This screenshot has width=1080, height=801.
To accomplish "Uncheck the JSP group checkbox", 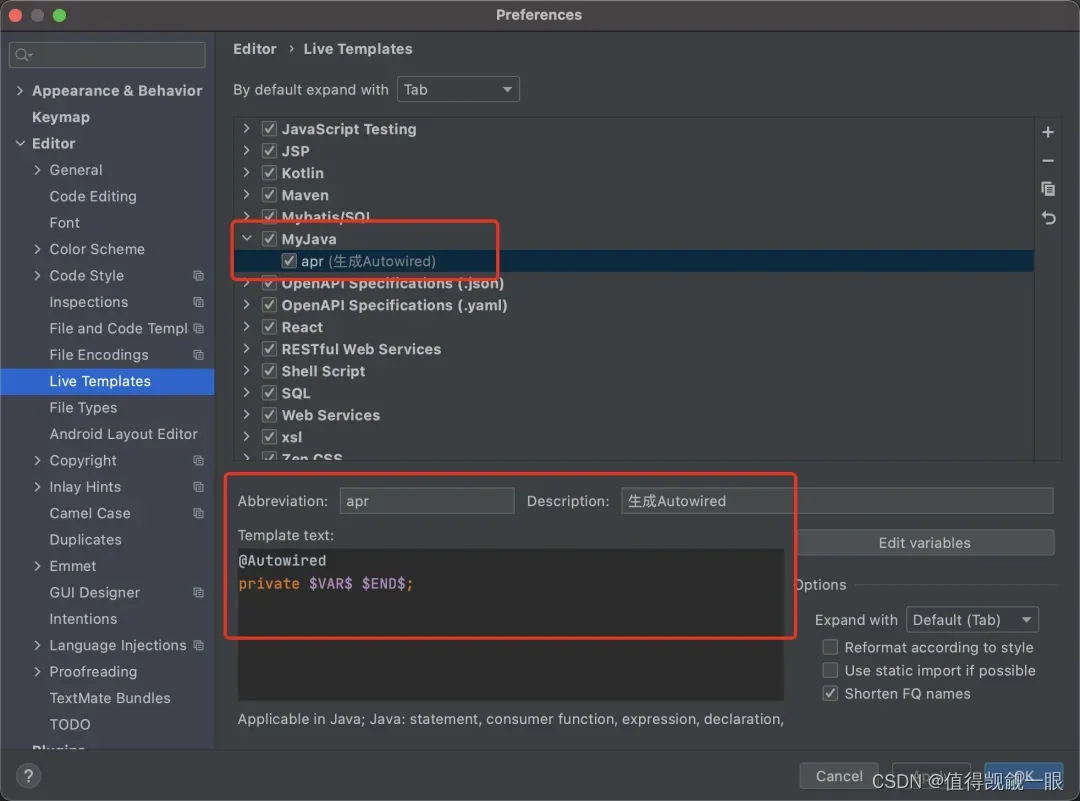I will point(269,151).
